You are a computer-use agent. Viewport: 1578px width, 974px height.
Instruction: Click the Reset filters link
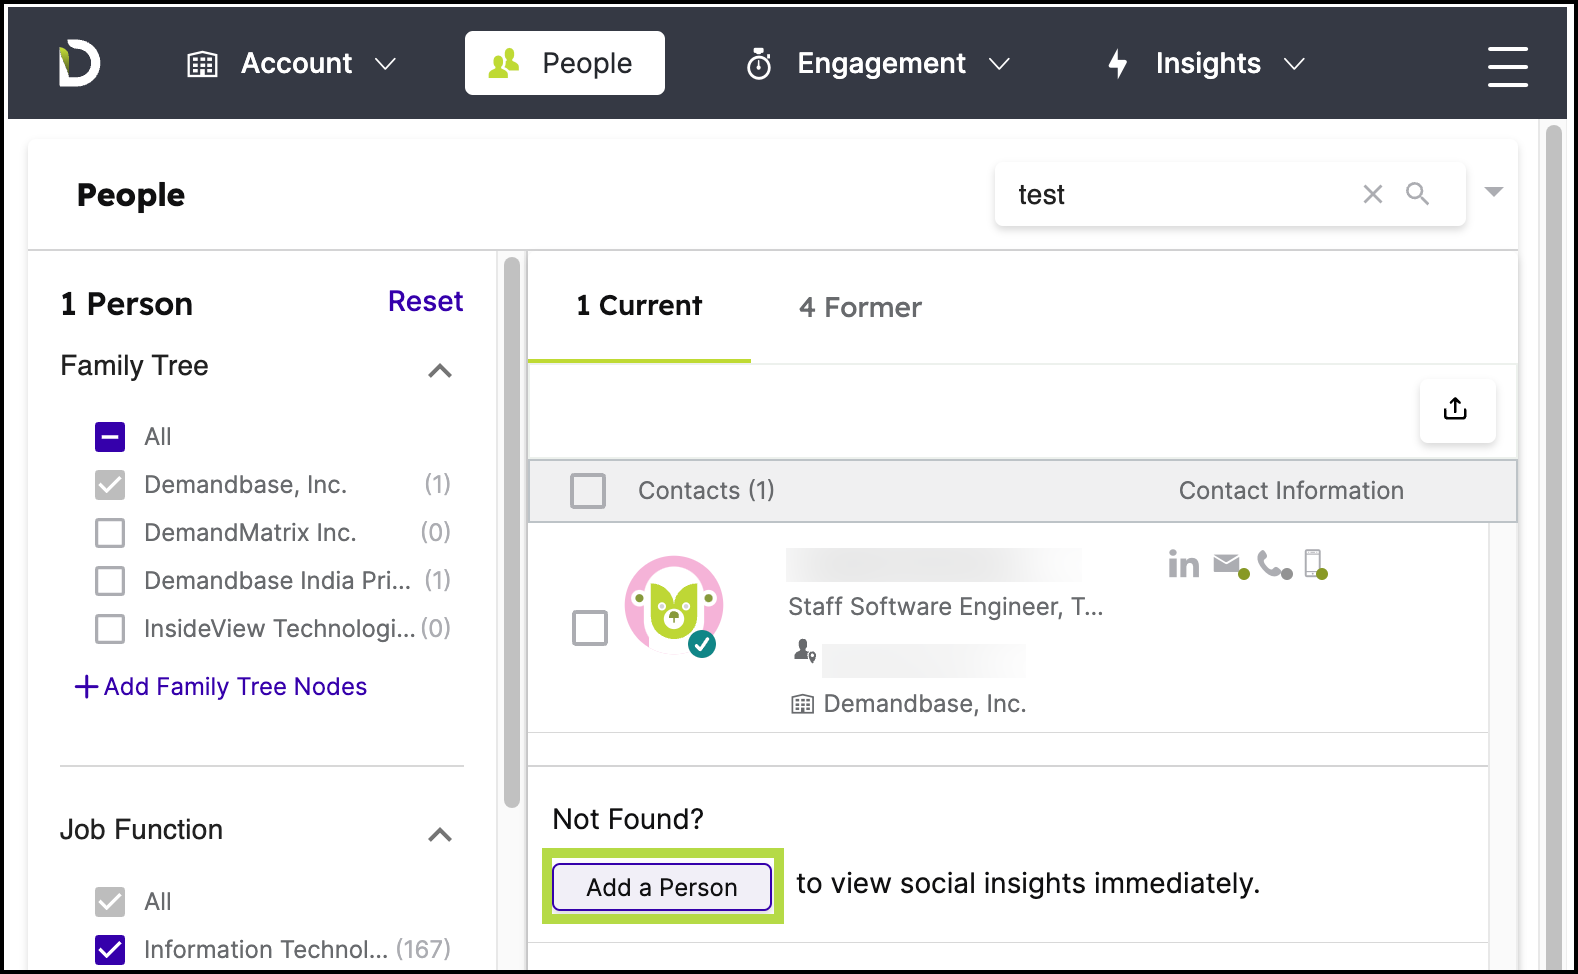pos(425,301)
